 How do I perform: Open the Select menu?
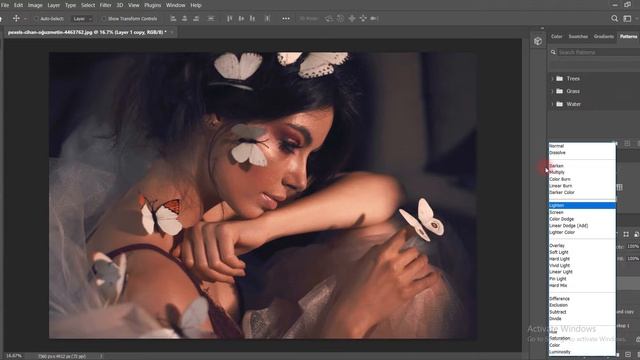[88, 5]
